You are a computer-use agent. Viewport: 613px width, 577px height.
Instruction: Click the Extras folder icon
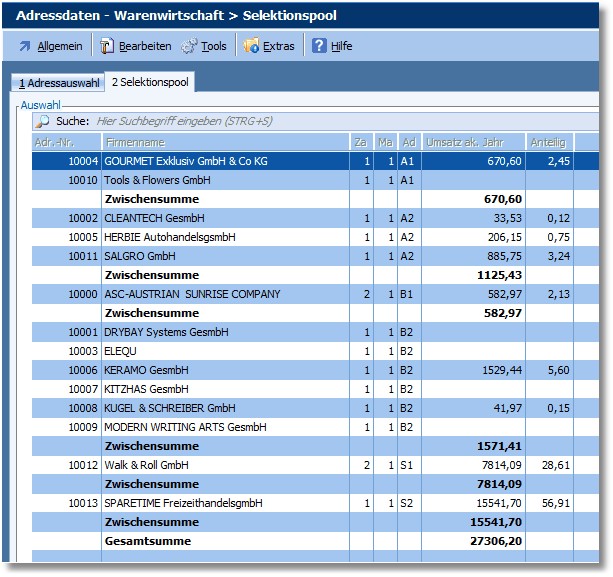251,46
